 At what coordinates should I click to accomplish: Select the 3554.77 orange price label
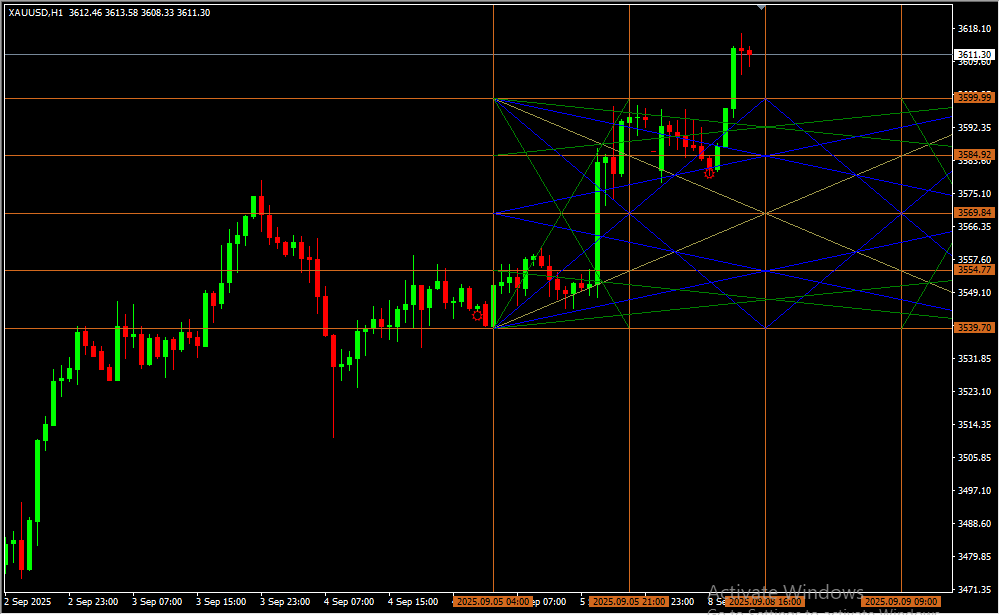pos(973,270)
